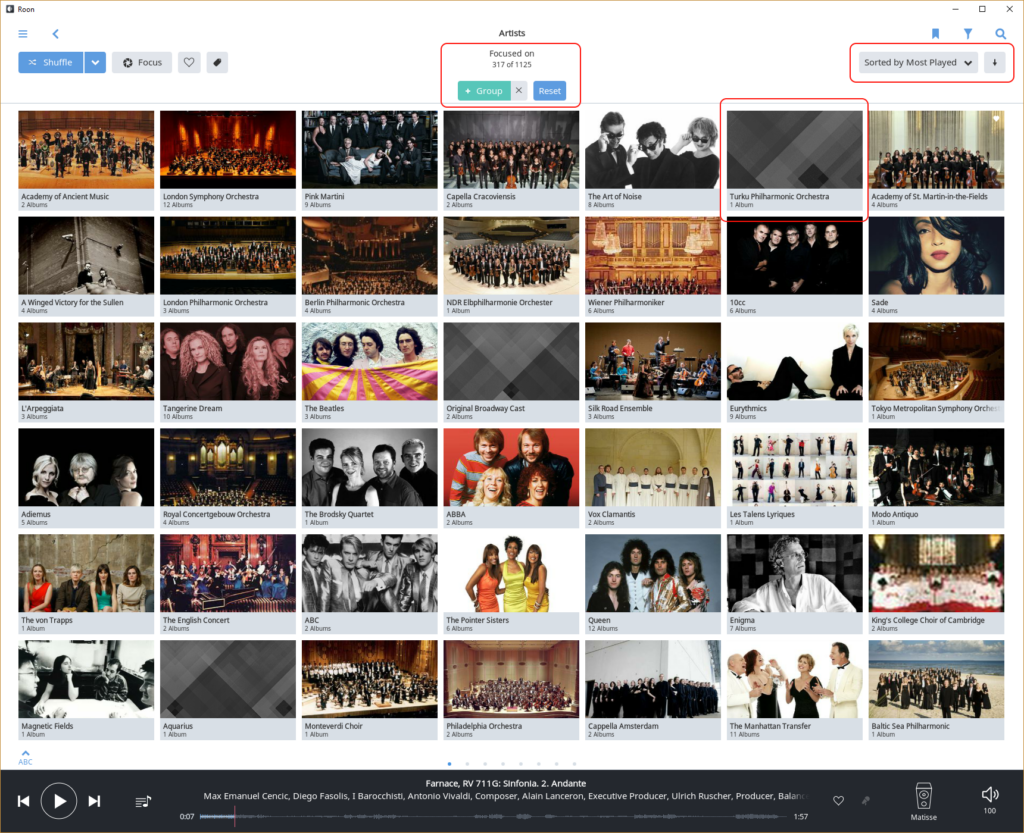Image resolution: width=1024 pixels, height=833 pixels.
Task: Open The Pointer Sisters tile
Action: click(x=511, y=584)
